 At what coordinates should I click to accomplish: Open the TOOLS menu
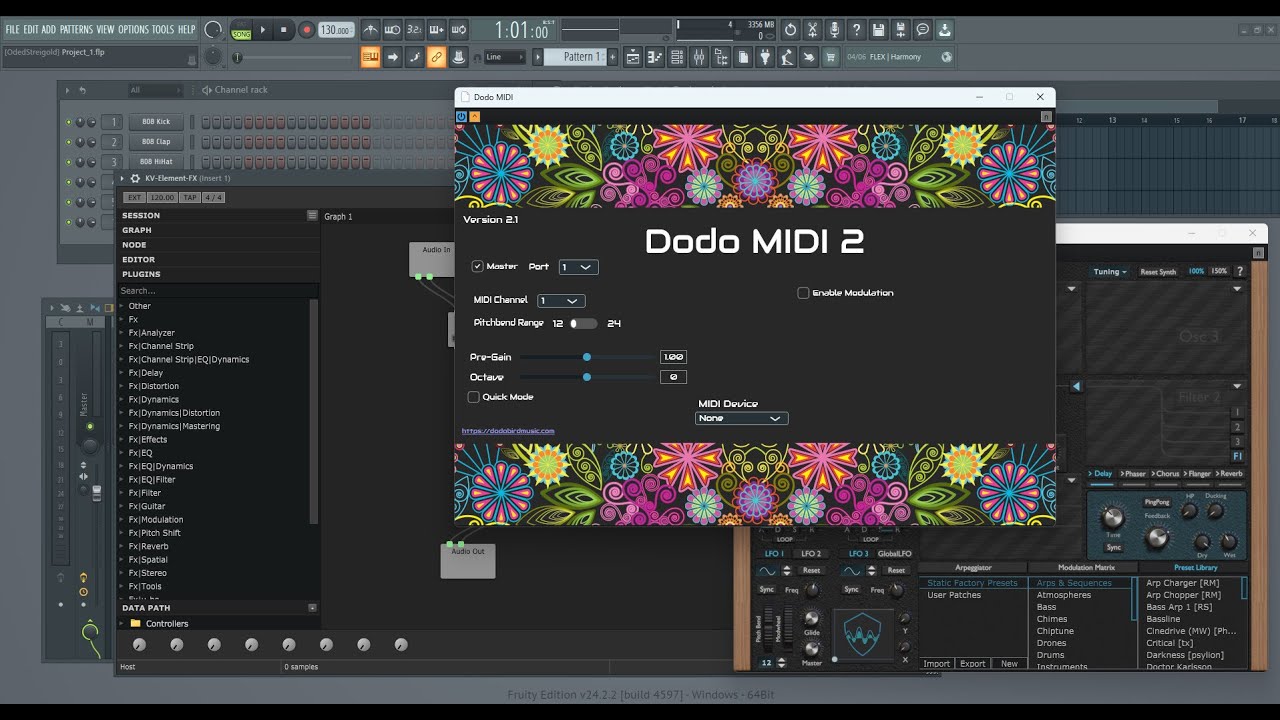pos(163,30)
